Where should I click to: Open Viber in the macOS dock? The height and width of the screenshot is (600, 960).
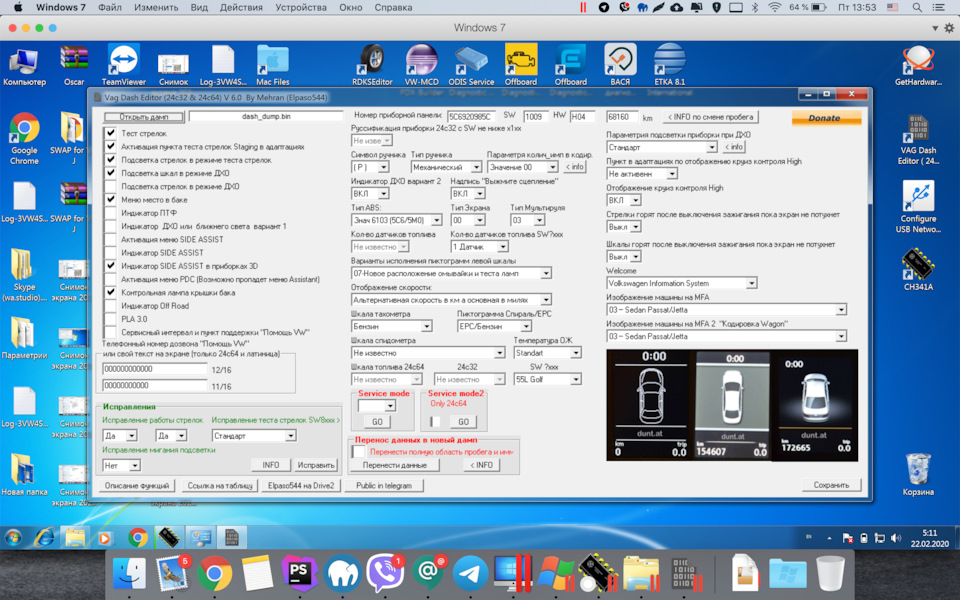(x=384, y=574)
